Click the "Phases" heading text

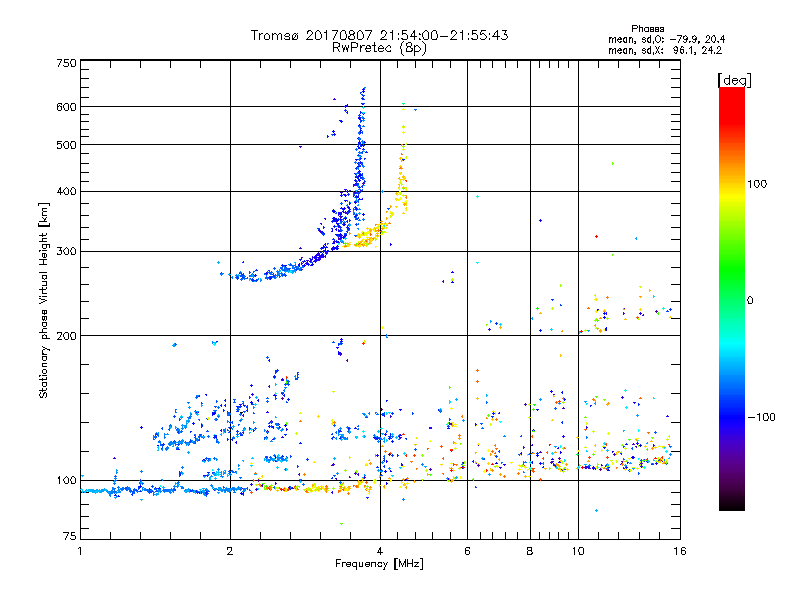pyautogui.click(x=647, y=29)
